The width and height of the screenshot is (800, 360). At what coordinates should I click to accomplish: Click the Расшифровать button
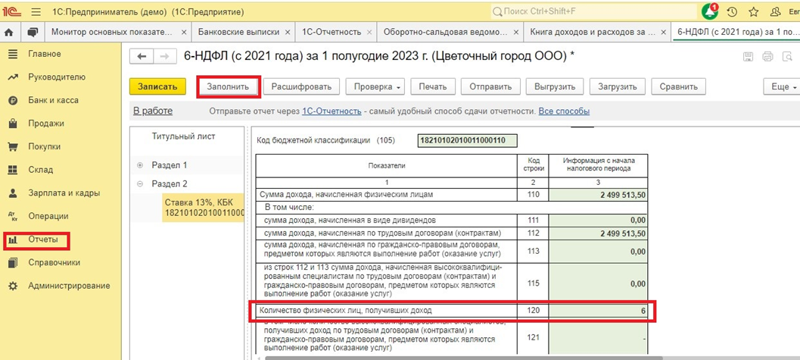point(302,87)
